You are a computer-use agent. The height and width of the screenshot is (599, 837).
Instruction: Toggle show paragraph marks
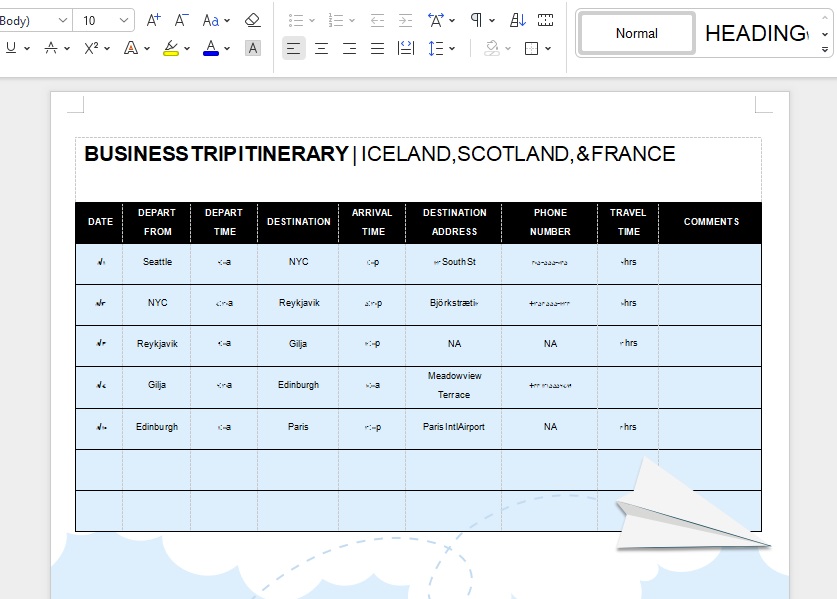point(477,20)
